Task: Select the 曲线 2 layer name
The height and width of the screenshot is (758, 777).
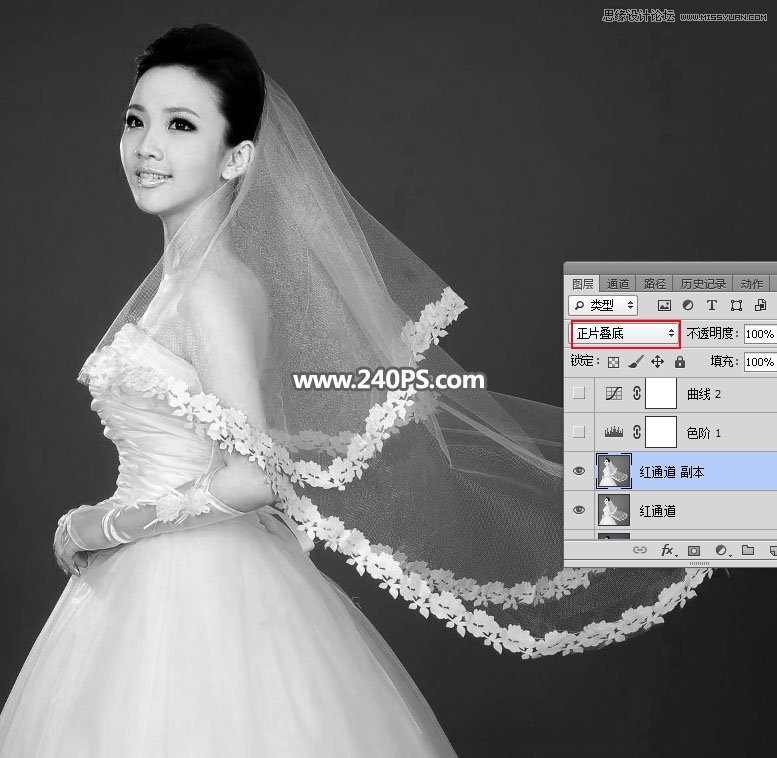Action: (703, 394)
